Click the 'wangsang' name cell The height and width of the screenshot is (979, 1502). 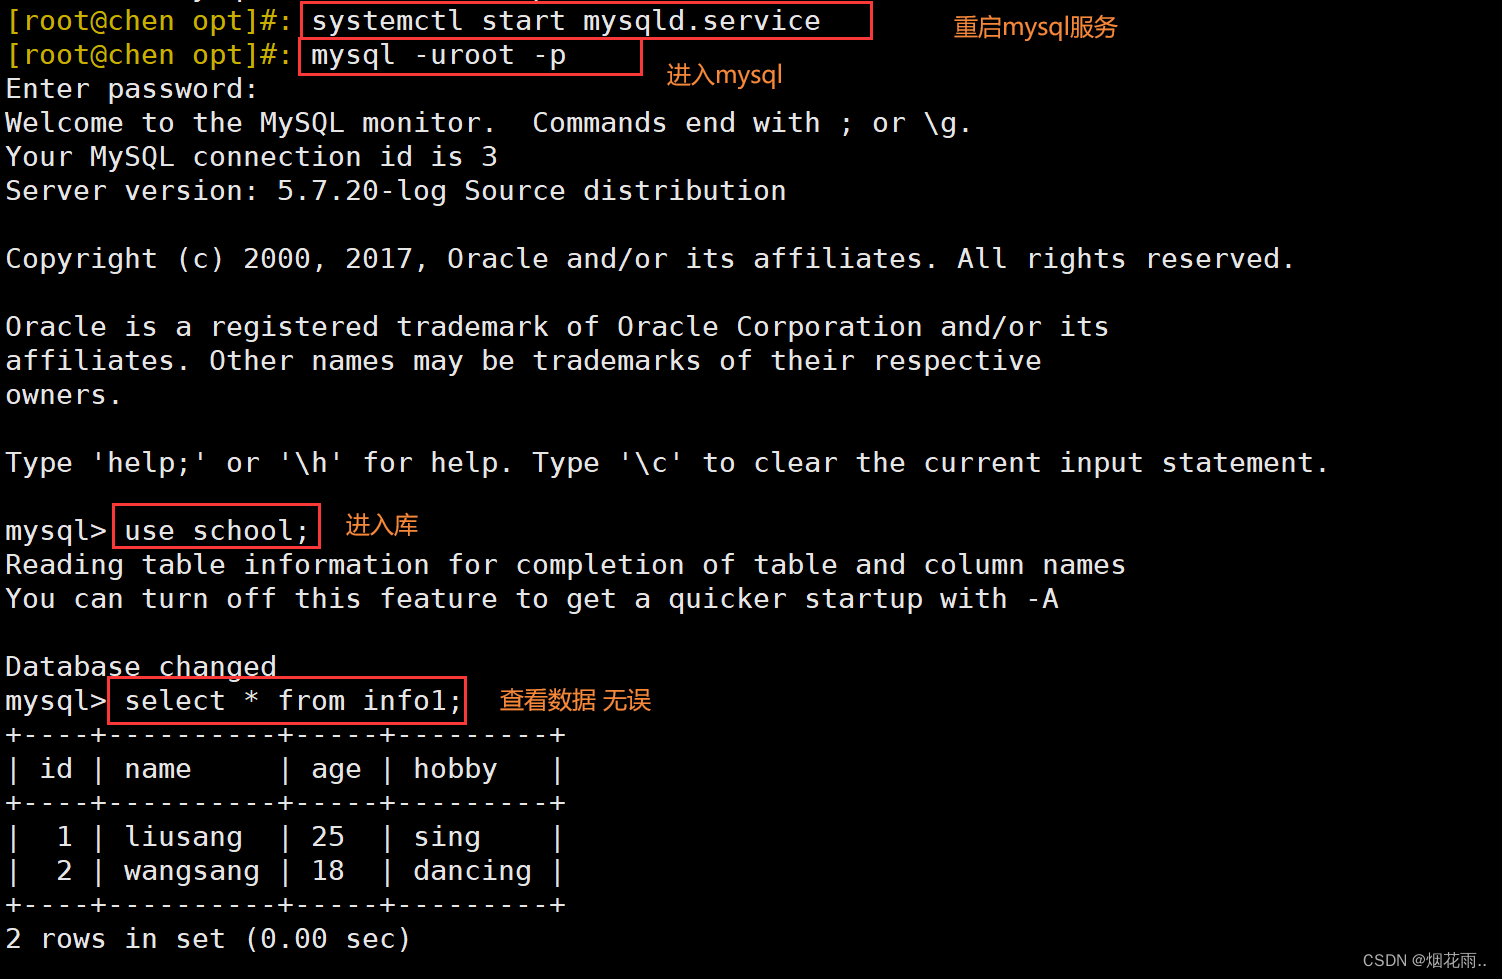pos(192,871)
